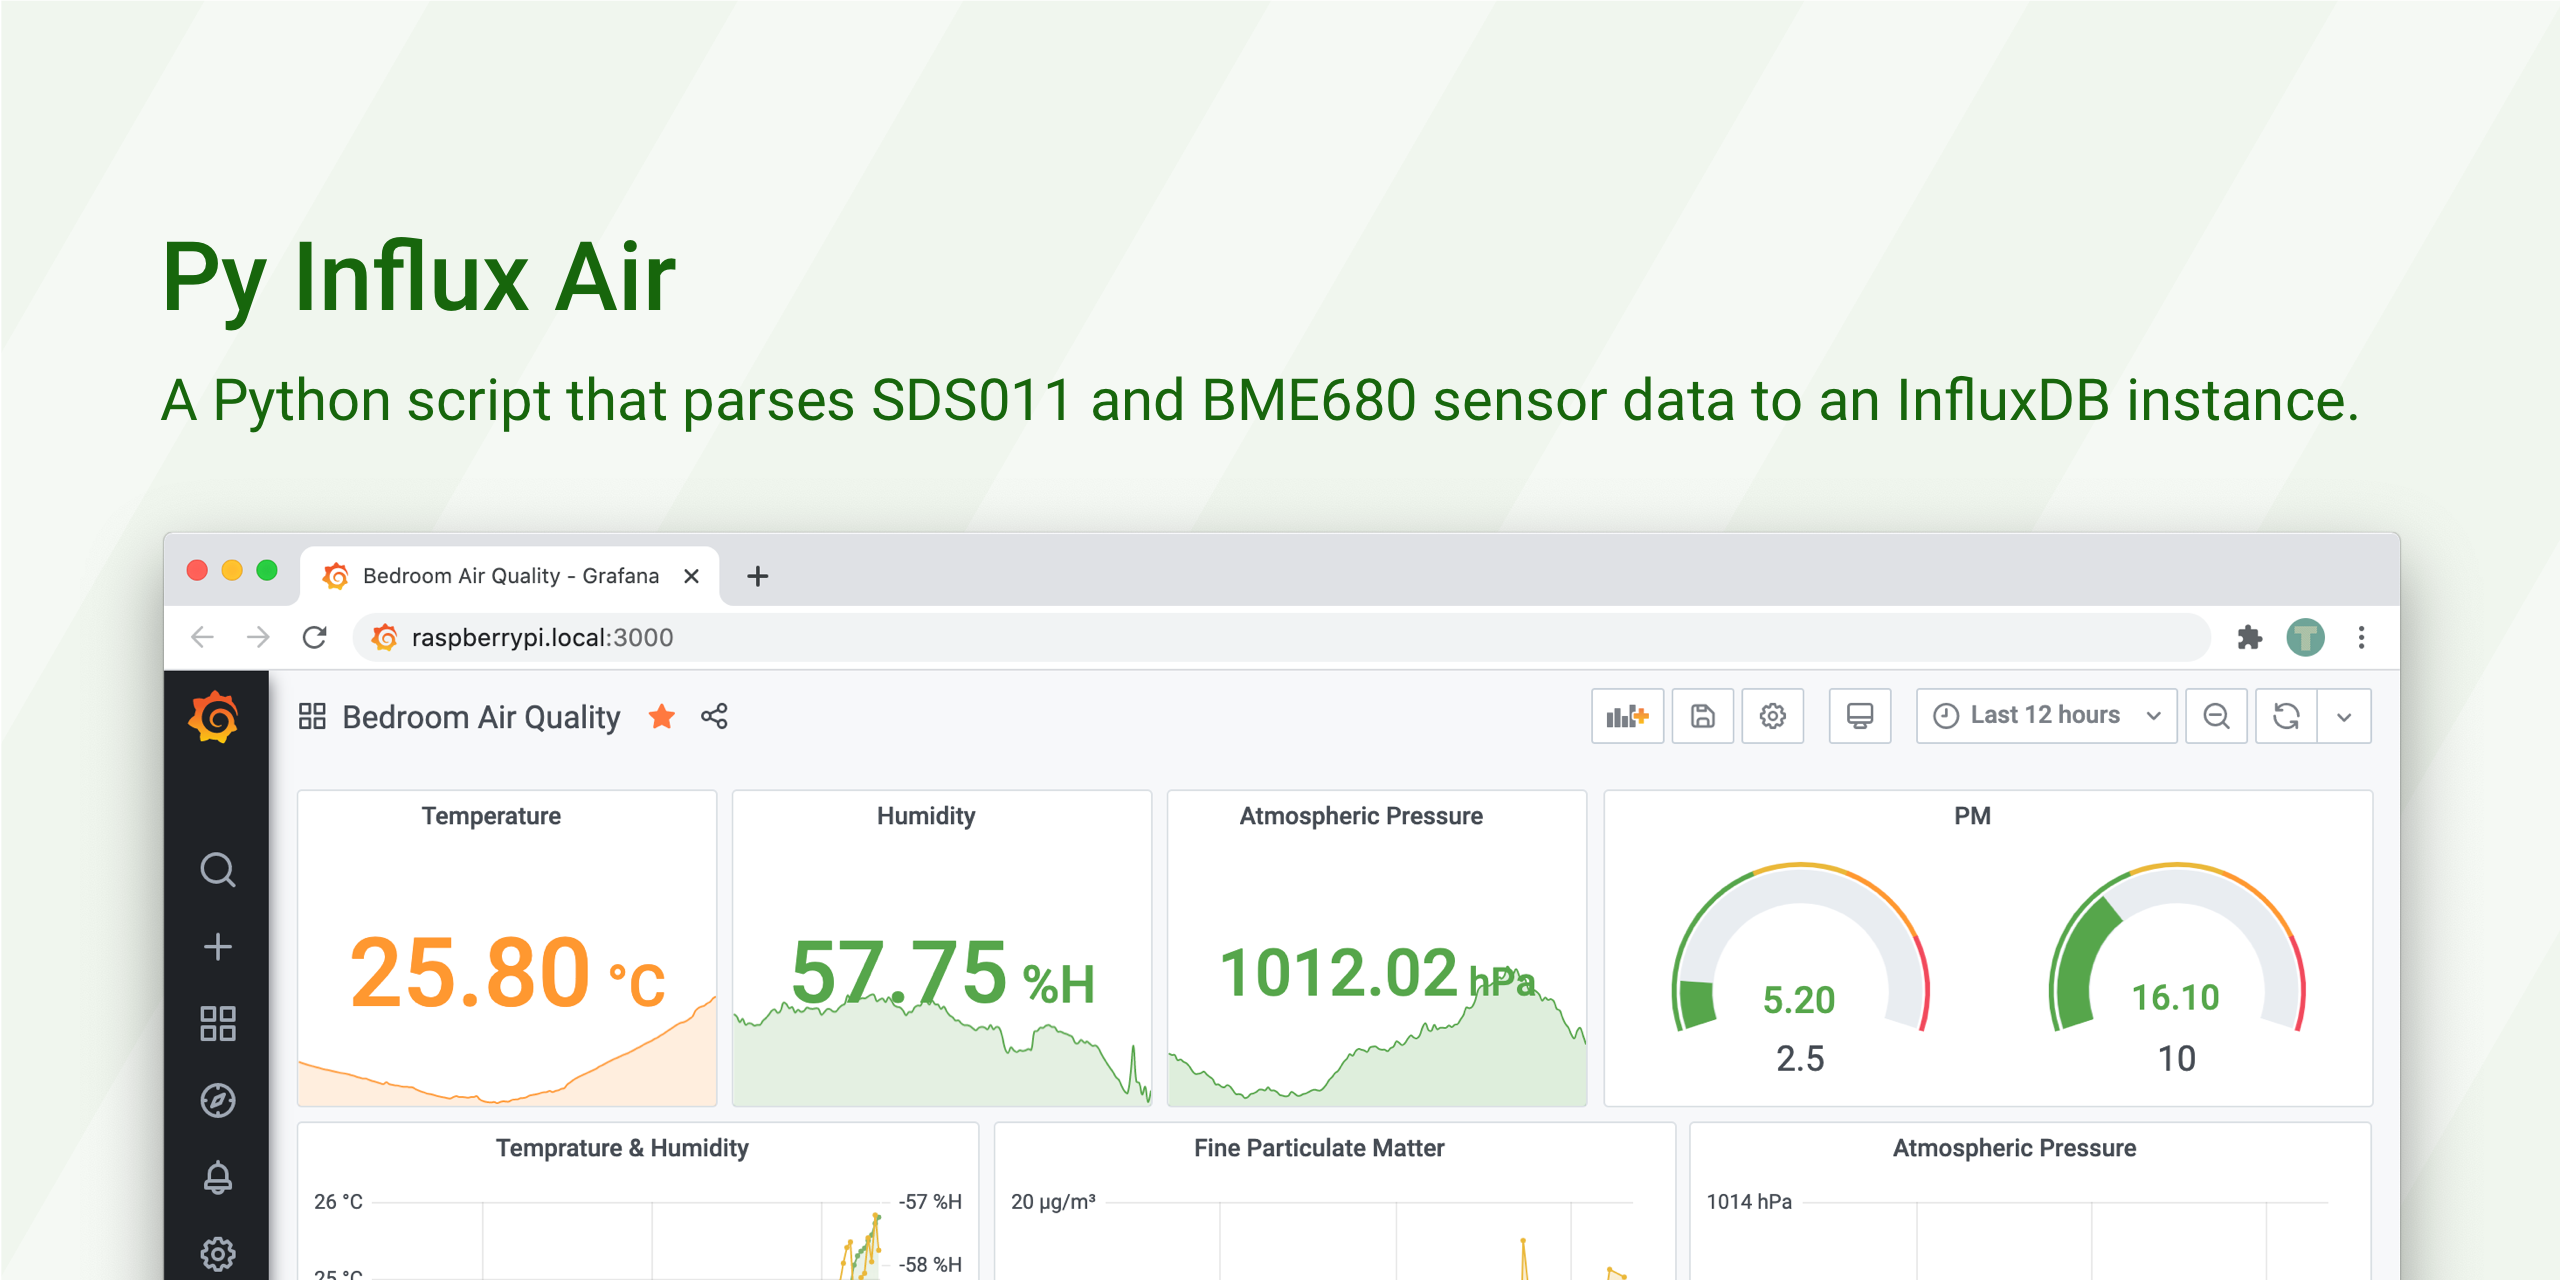
Task: Open dashboards grid icon in sidebar
Action: (217, 1023)
